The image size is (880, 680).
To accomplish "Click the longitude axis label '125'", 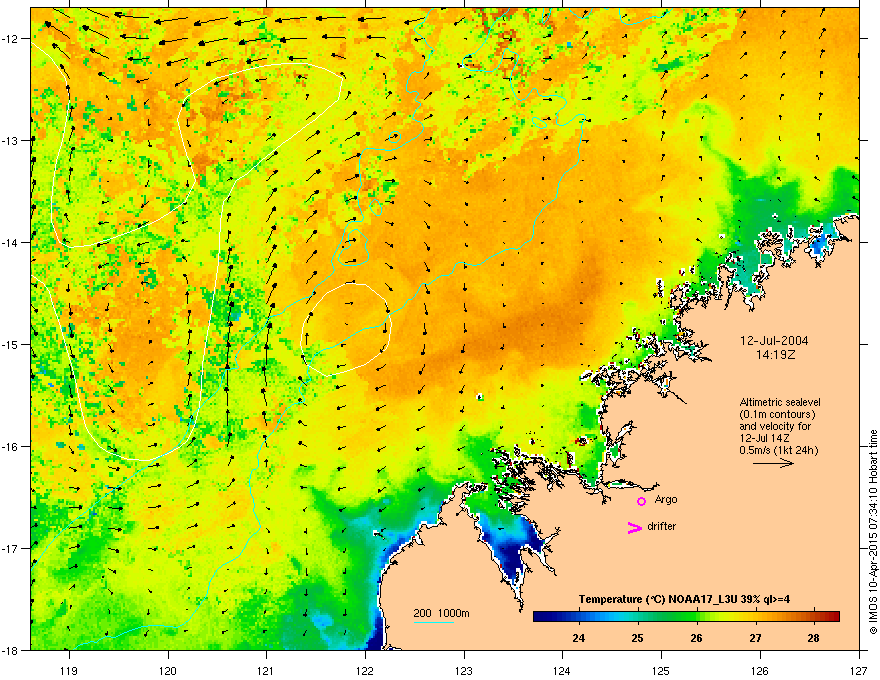I will click(x=661, y=670).
